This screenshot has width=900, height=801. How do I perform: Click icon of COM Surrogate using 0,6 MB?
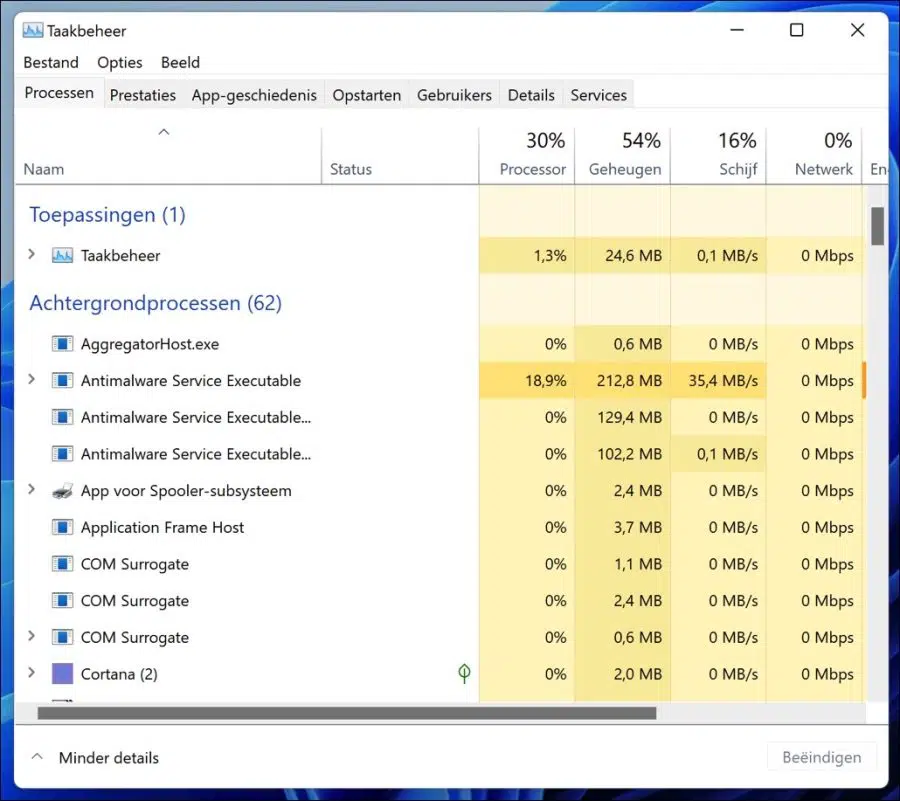point(62,637)
